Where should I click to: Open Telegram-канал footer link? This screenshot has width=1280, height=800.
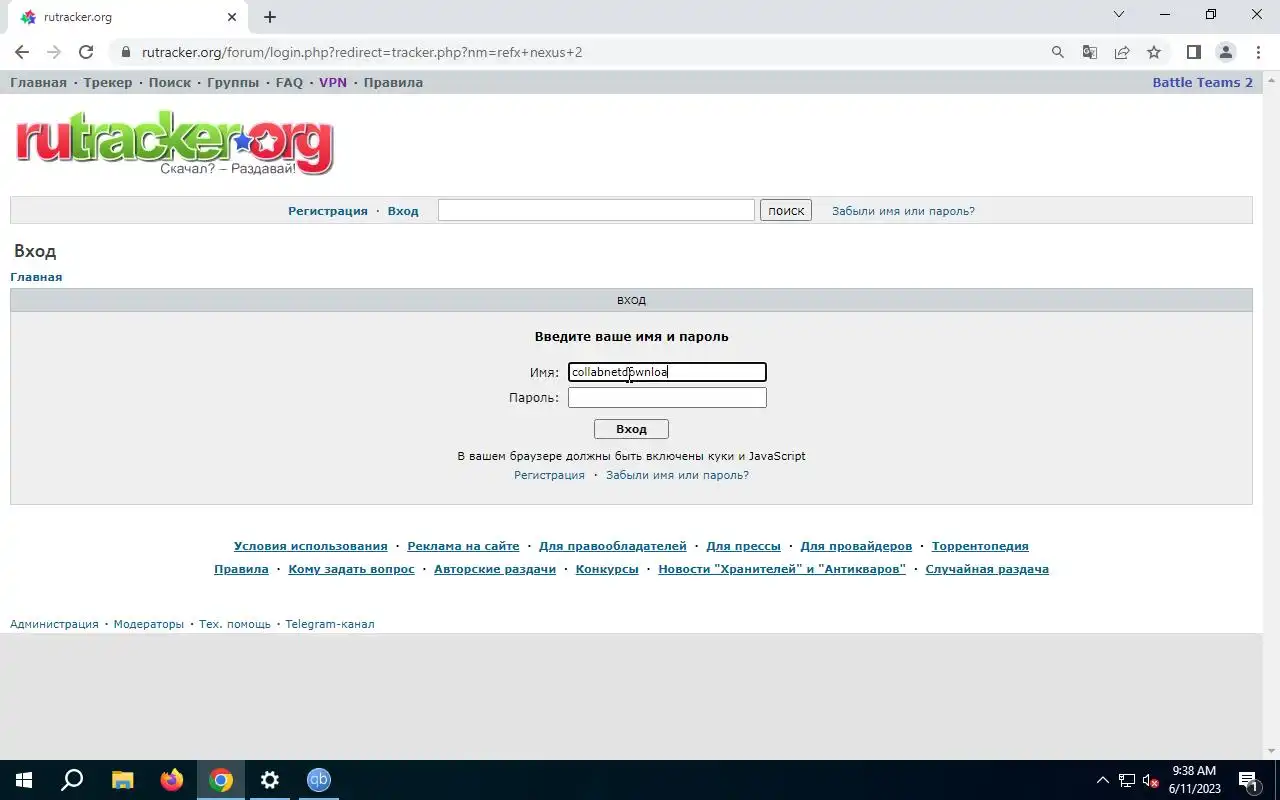(x=330, y=624)
